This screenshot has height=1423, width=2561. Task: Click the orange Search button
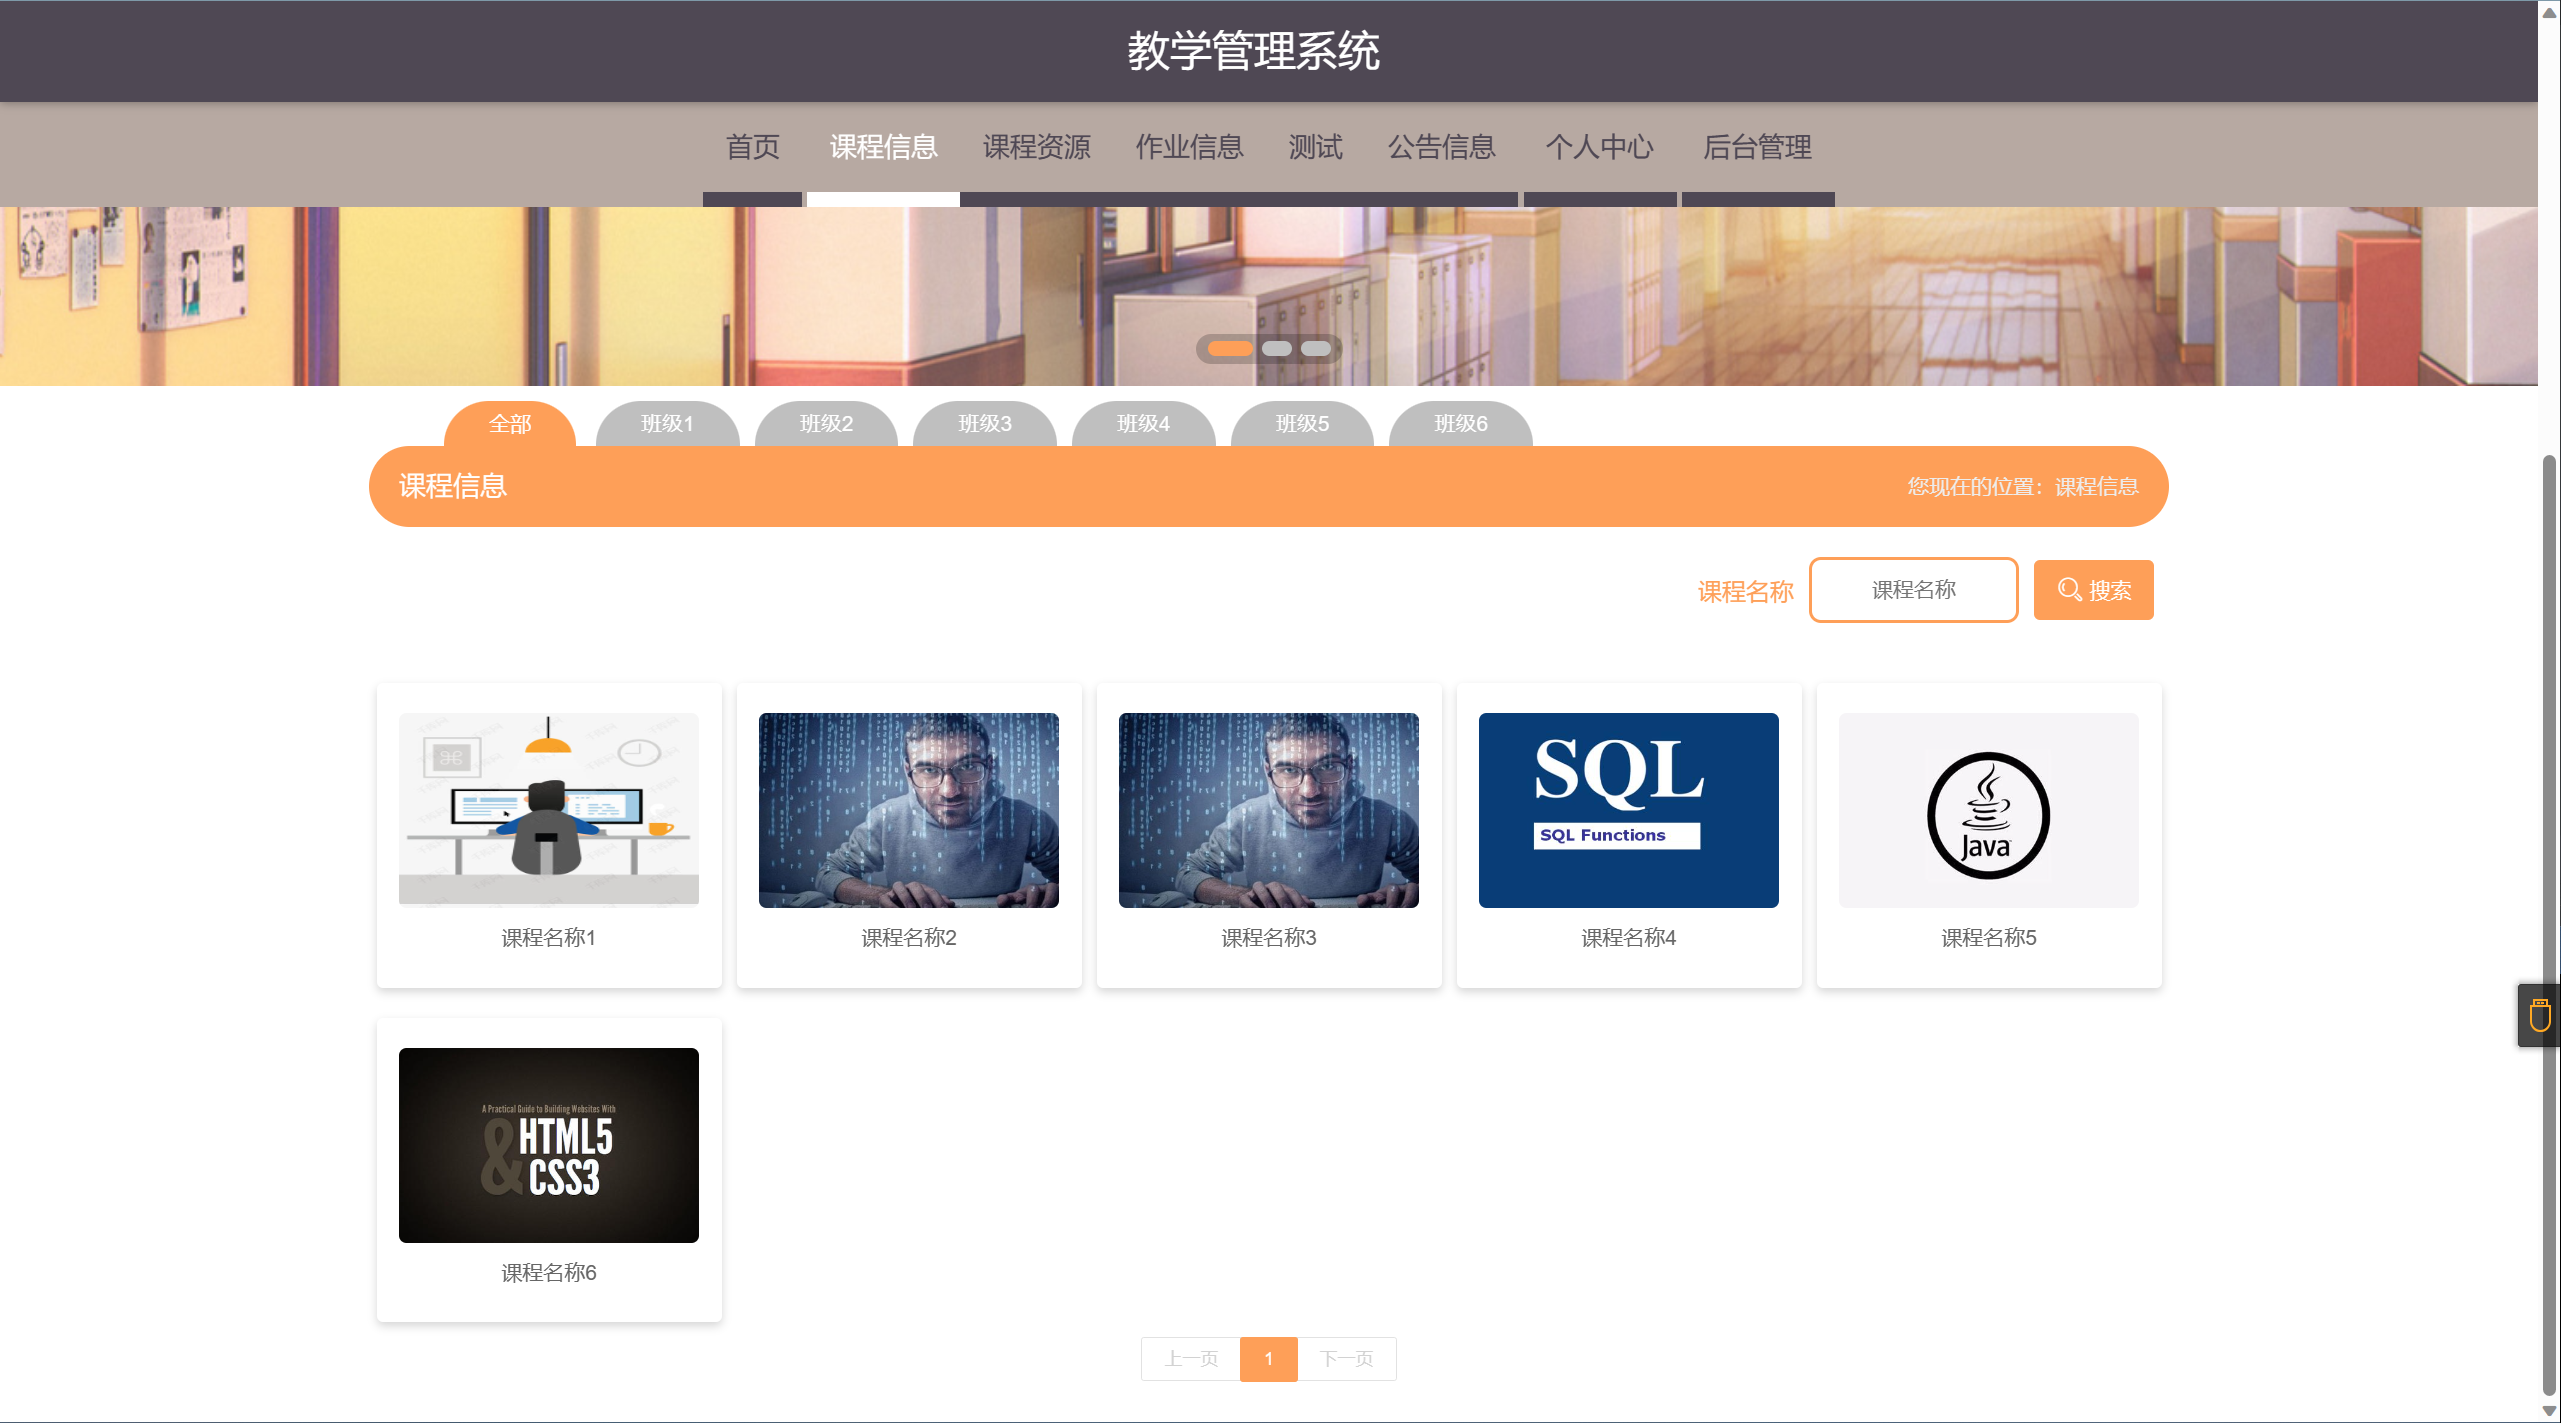[2092, 590]
